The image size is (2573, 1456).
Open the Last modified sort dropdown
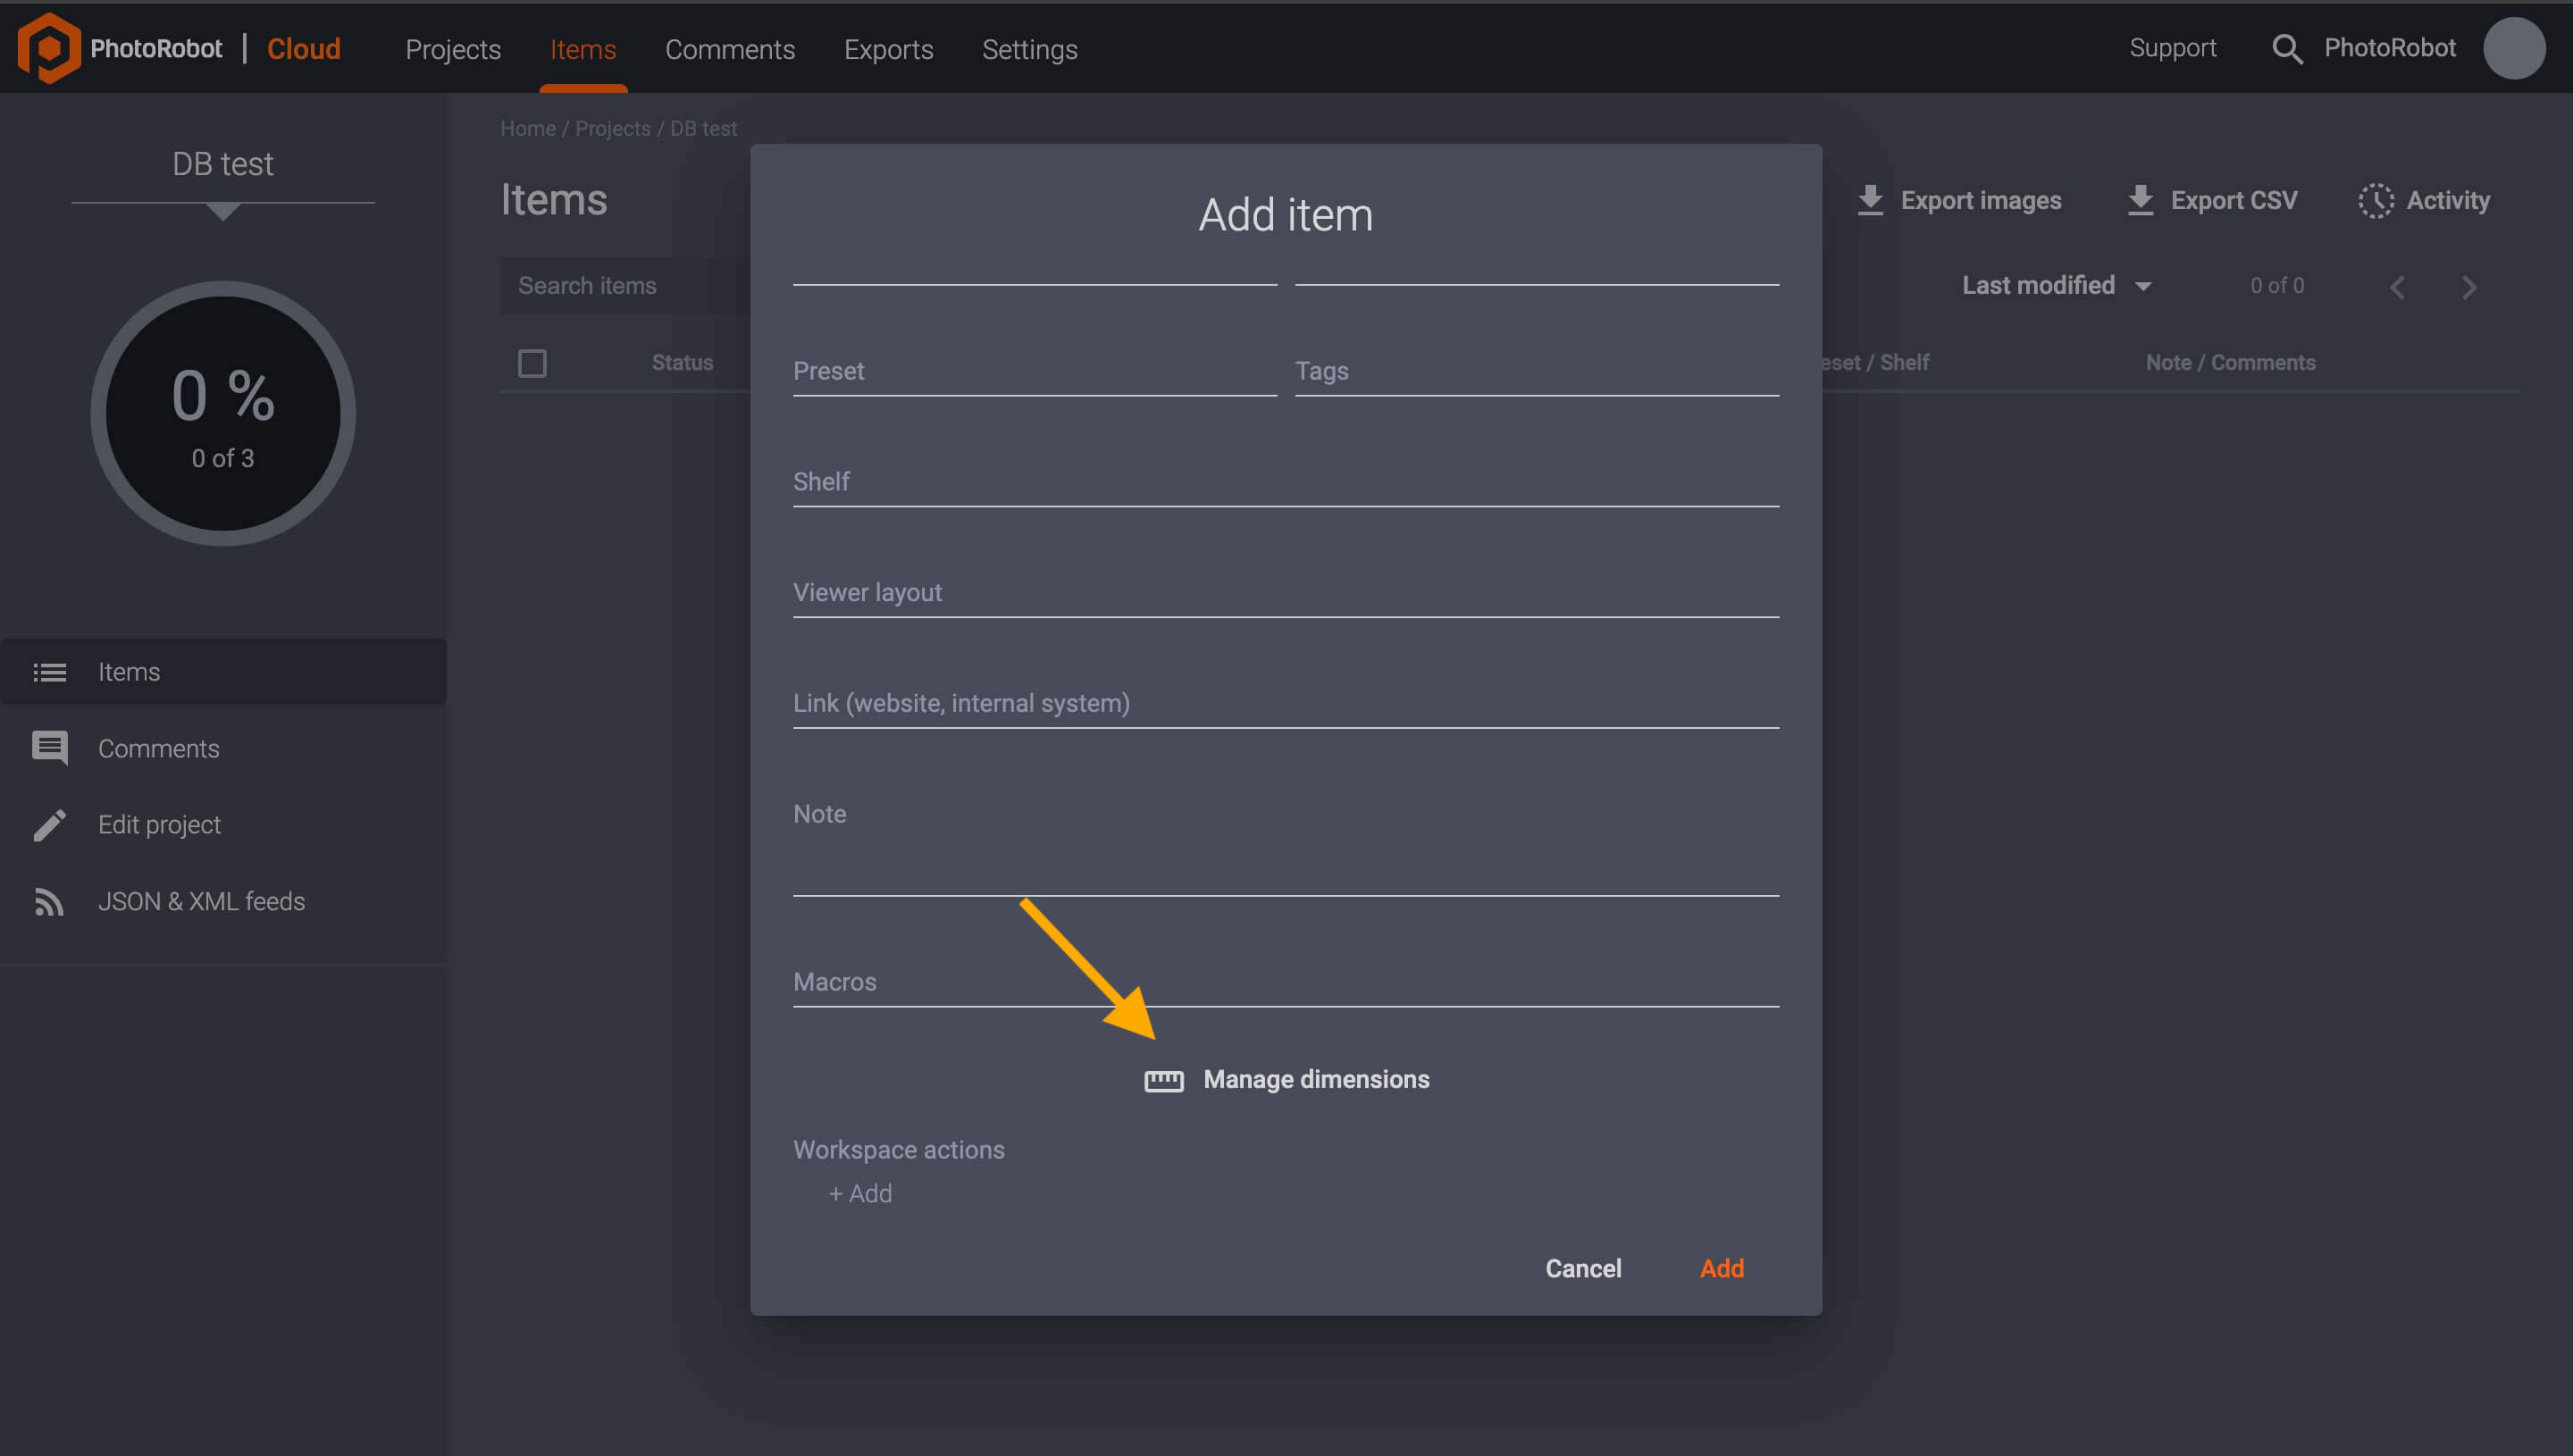pos(2055,285)
